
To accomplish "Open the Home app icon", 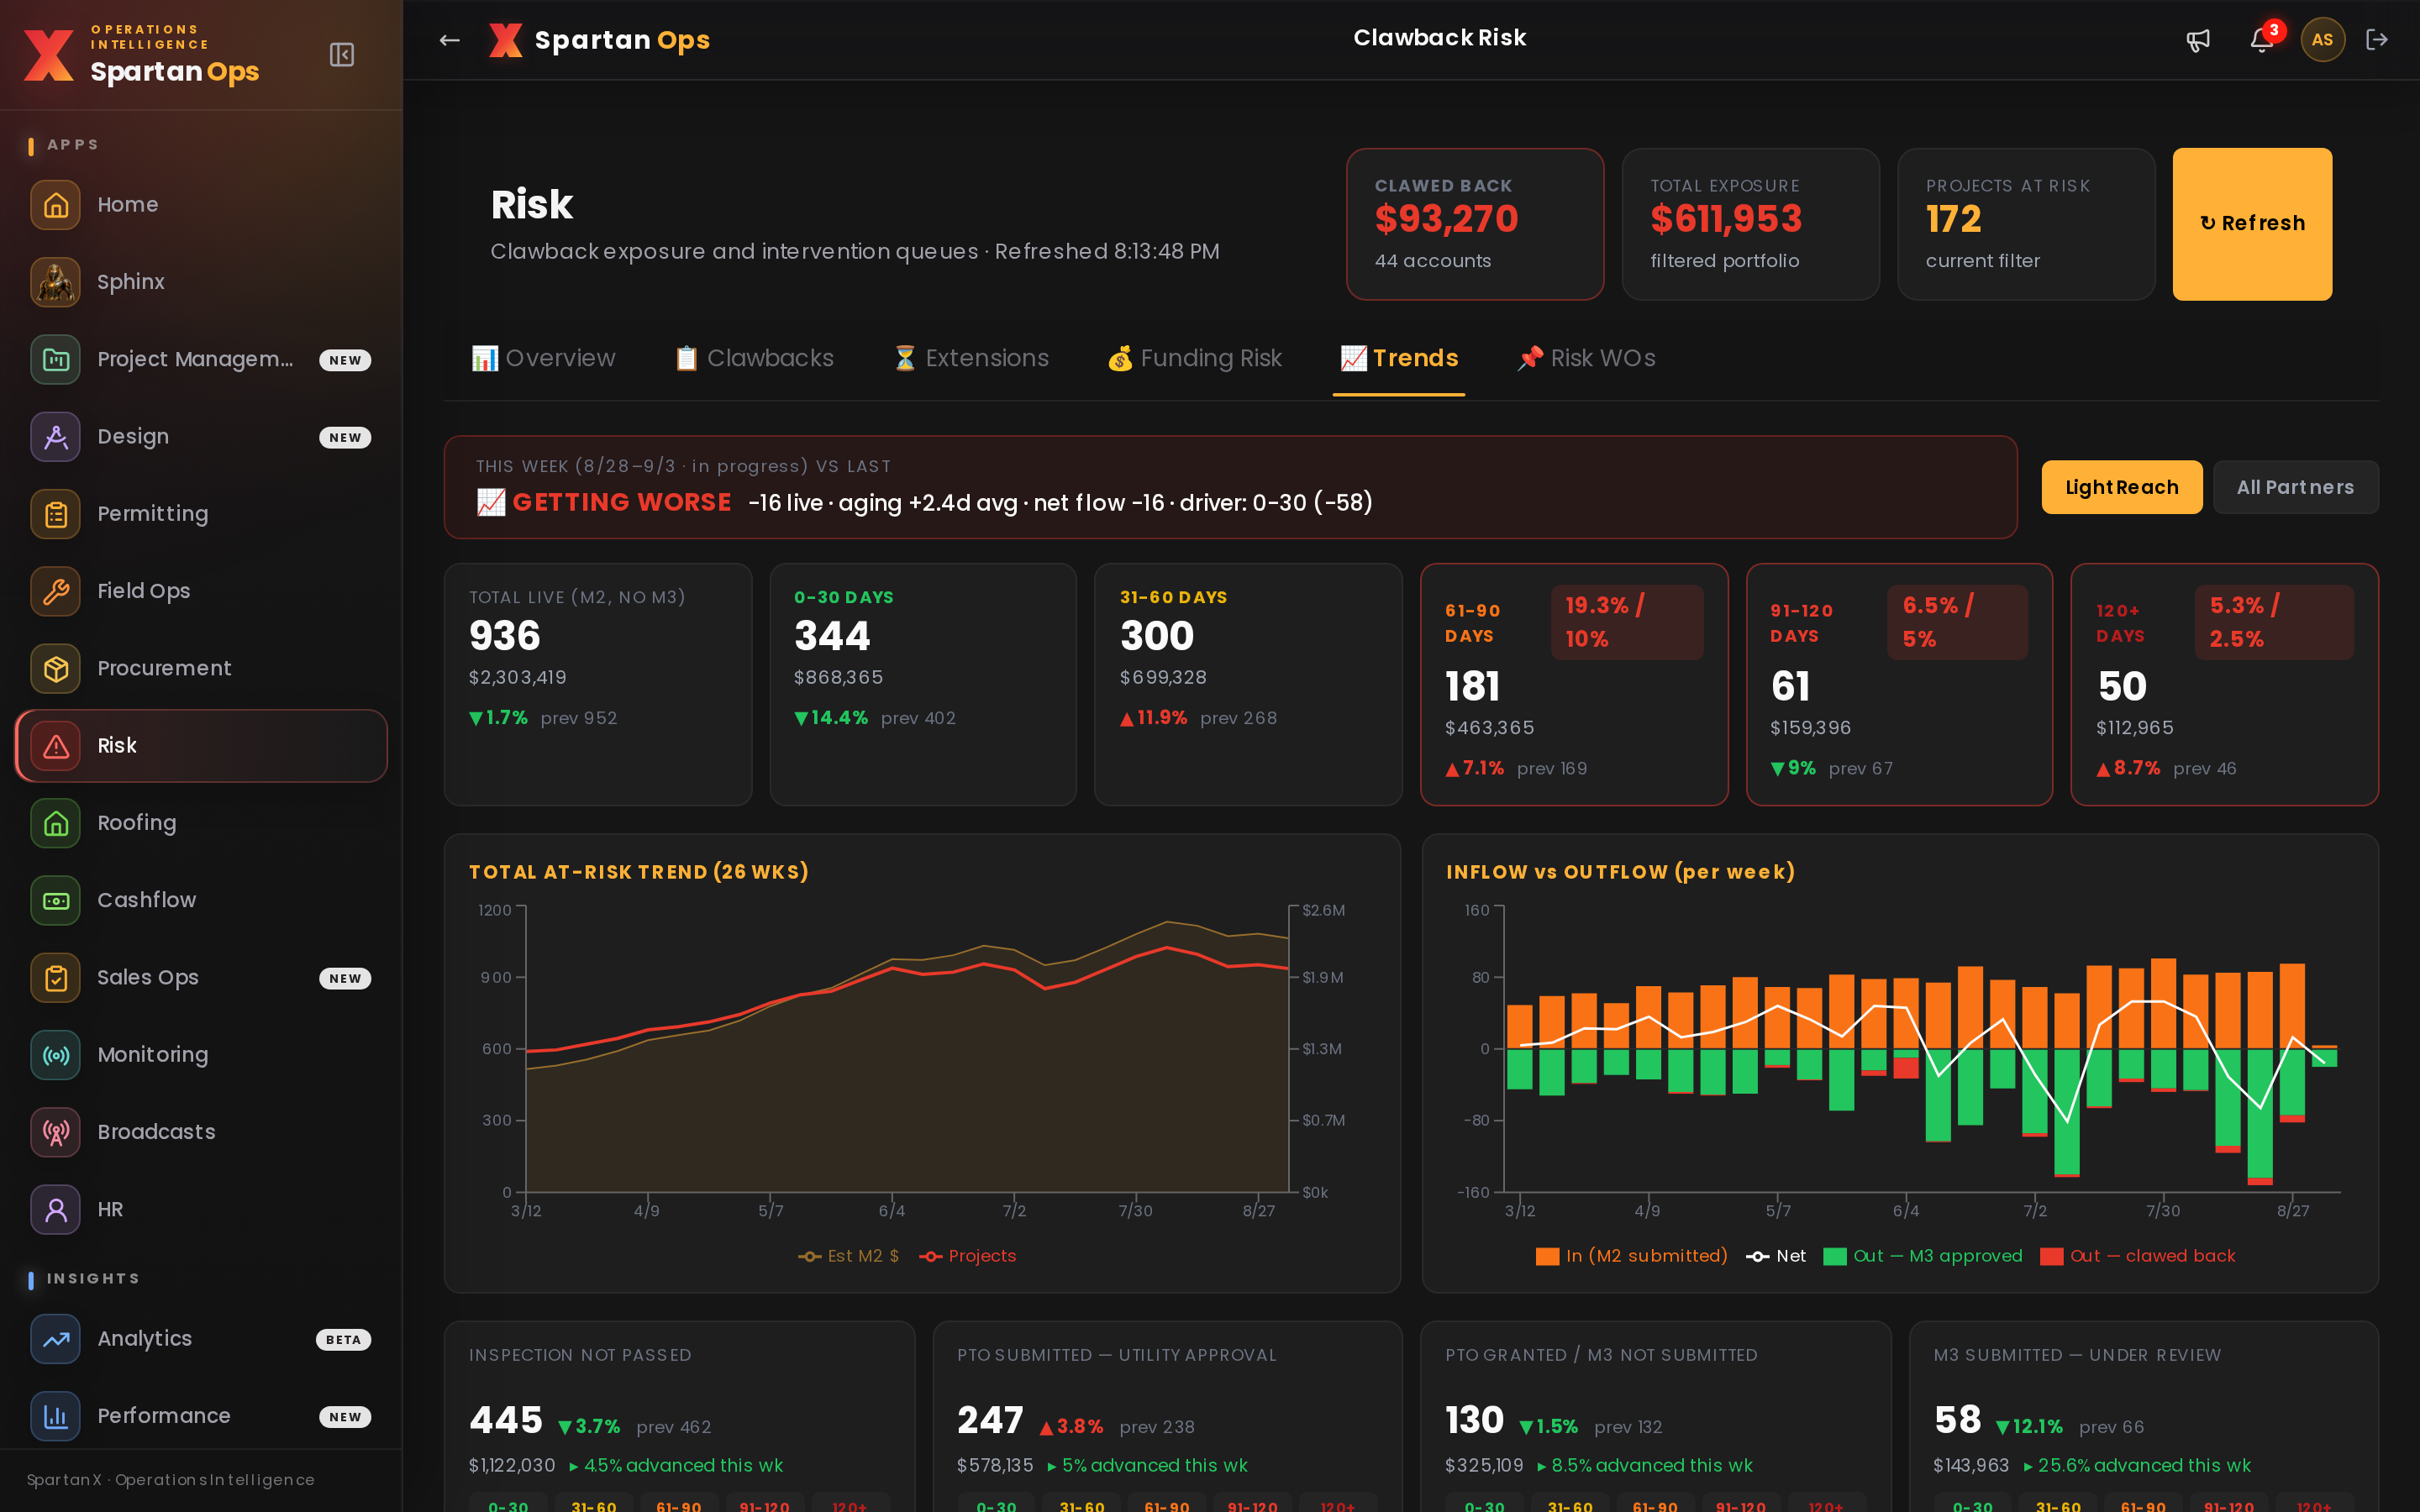I will (56, 205).
